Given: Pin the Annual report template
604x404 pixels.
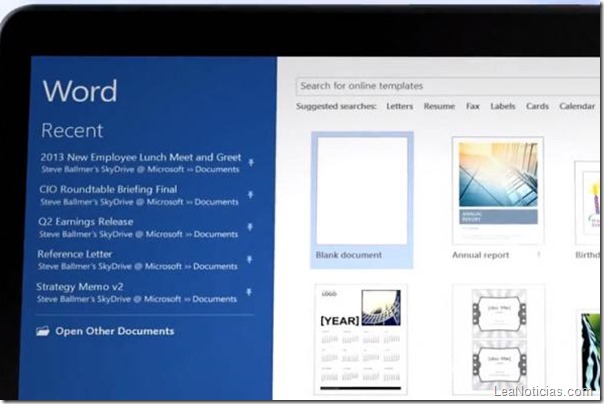Looking at the screenshot, I should [x=539, y=254].
